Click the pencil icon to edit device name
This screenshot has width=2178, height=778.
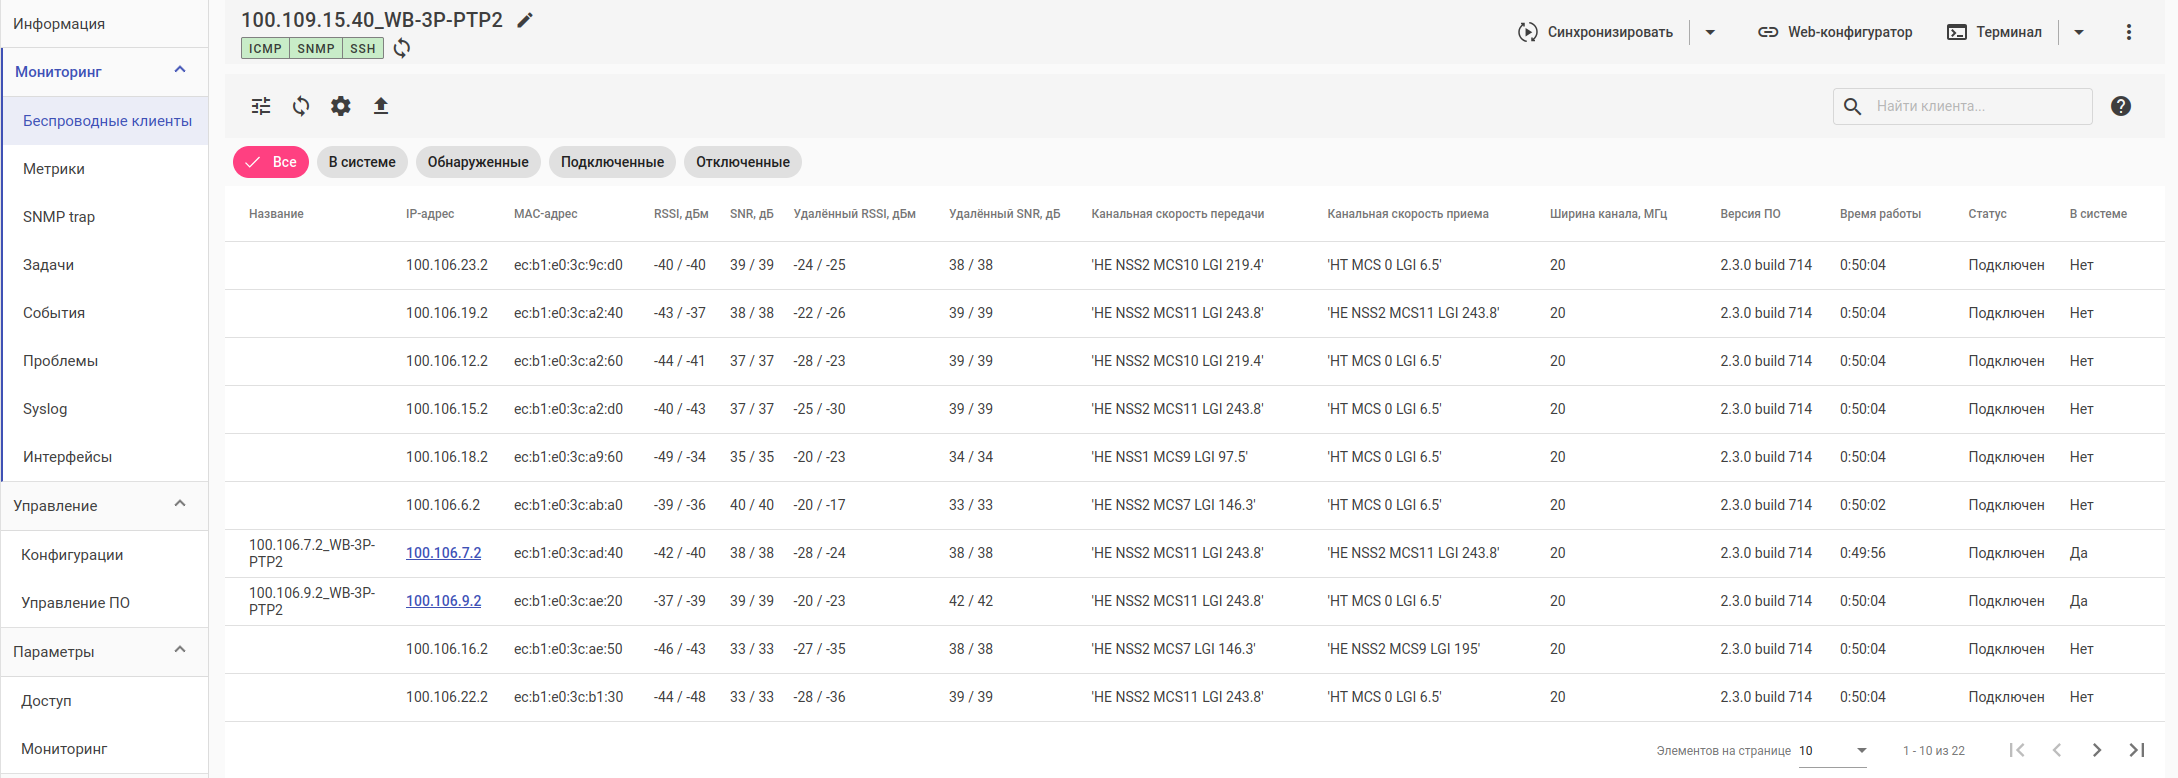coord(525,20)
